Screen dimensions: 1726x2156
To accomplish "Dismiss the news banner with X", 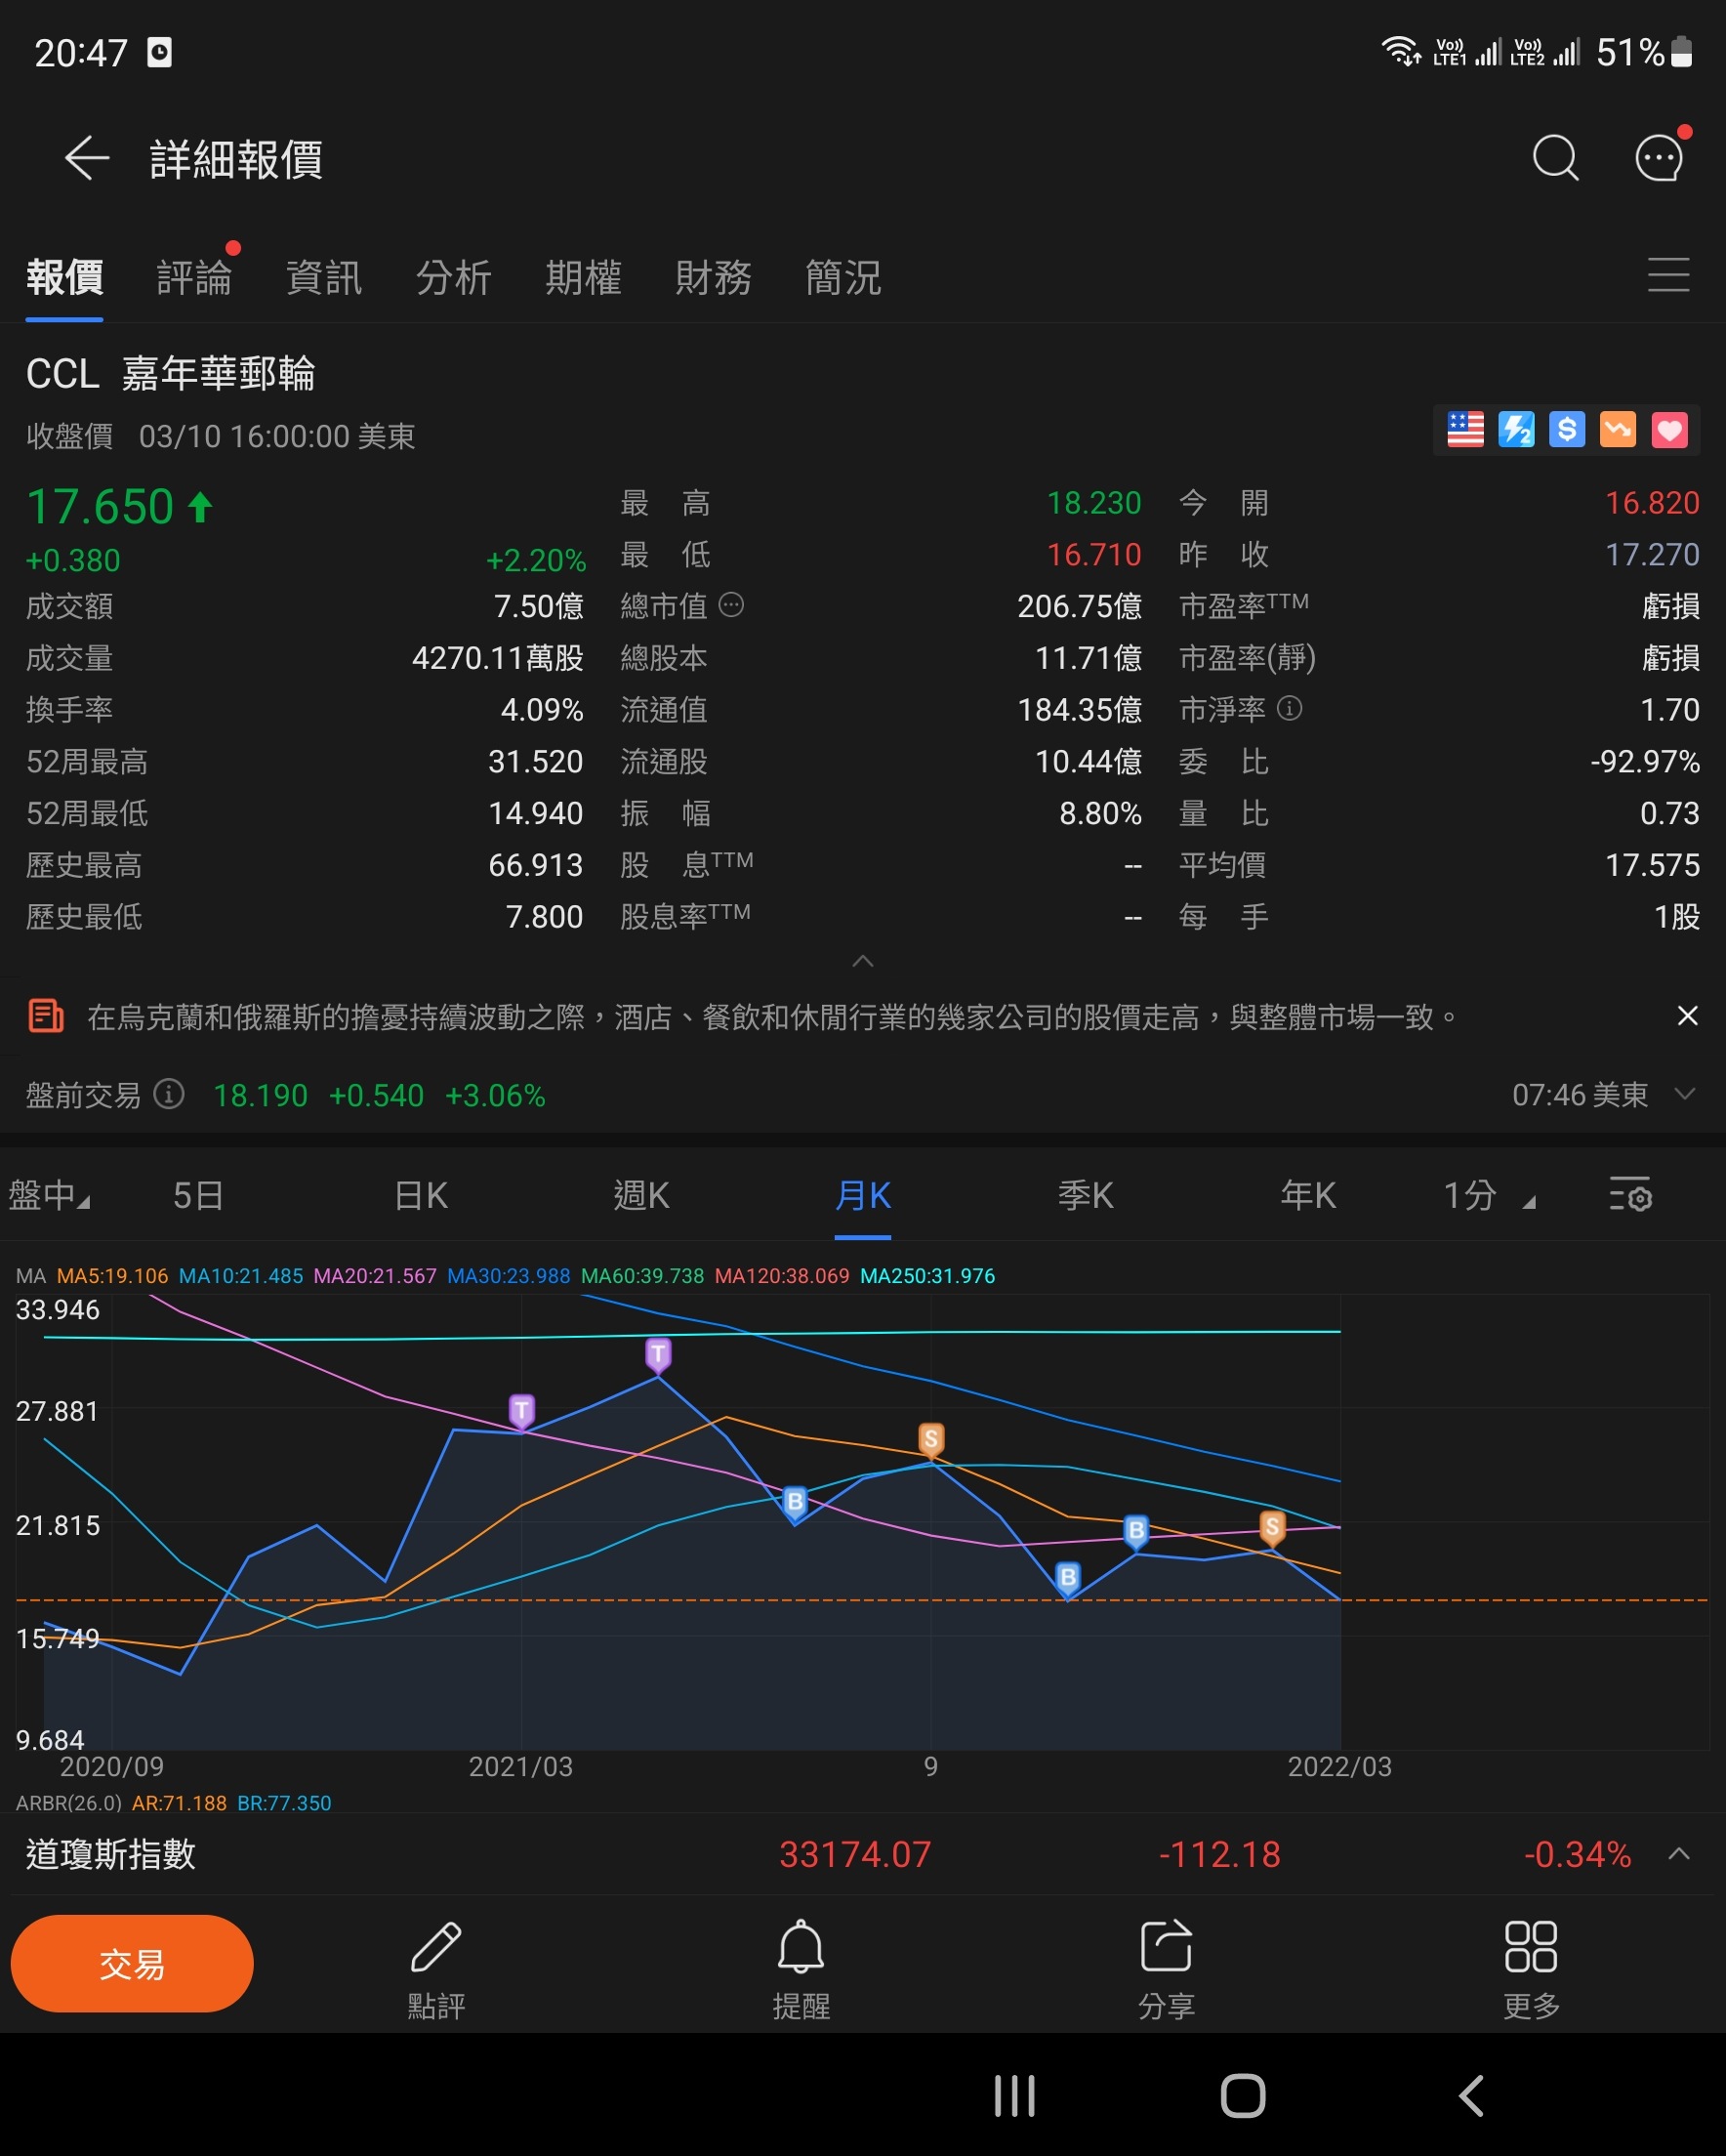I will coord(1687,1016).
